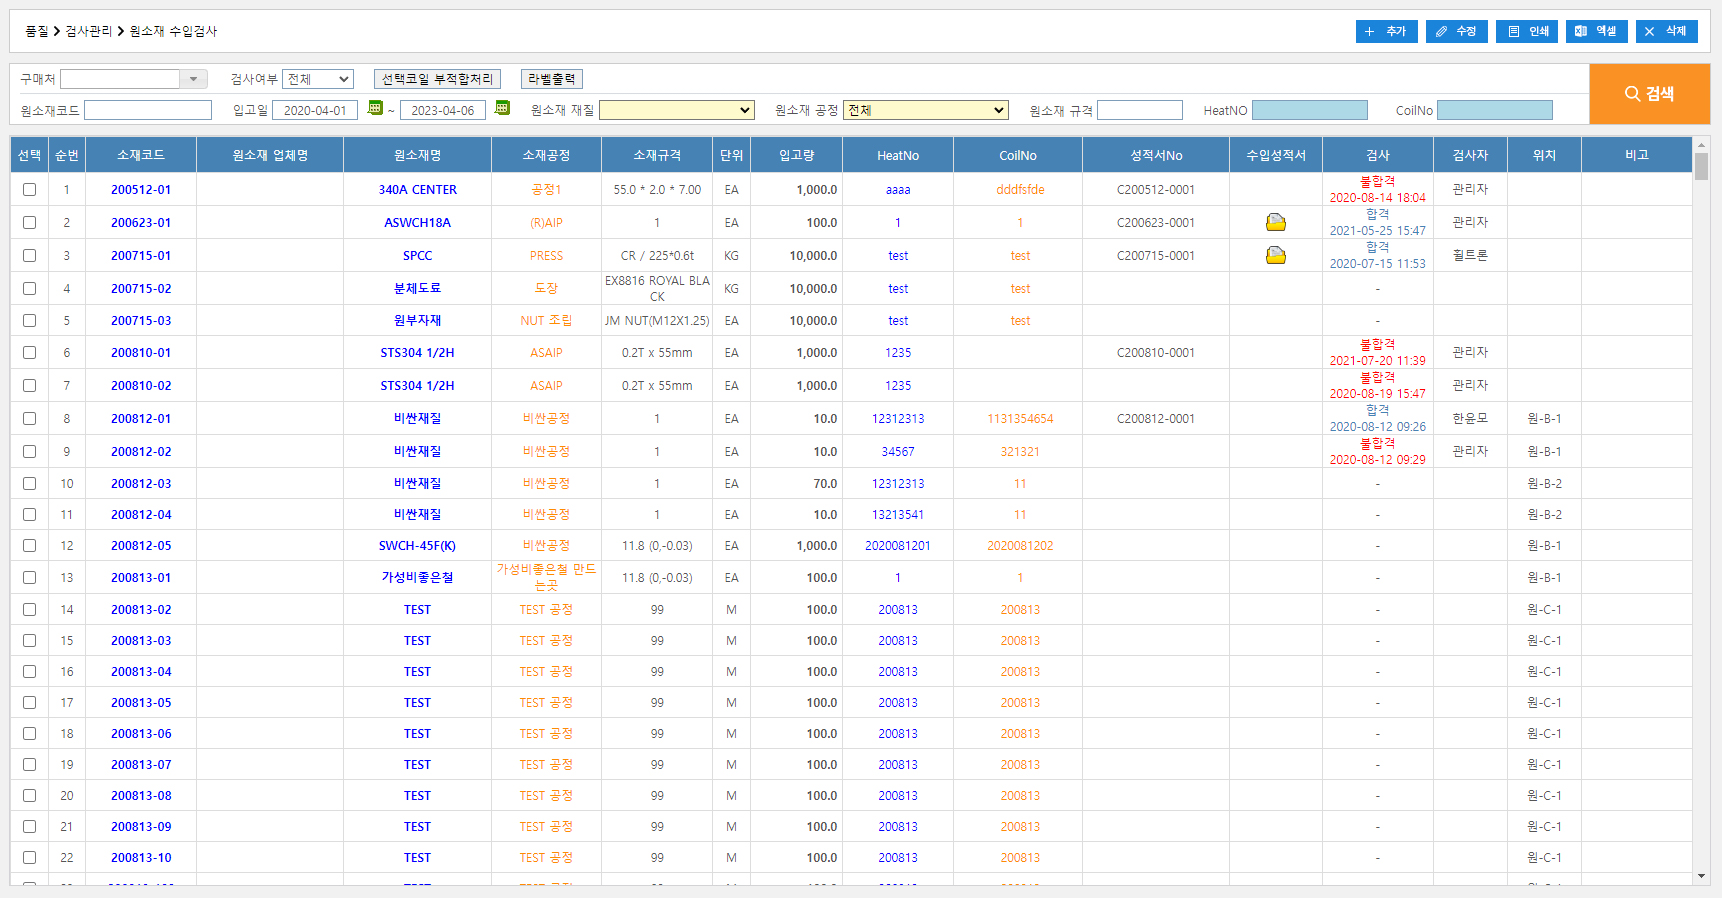Click the 소재코드 column header
Viewport: 1722px width, 898px height.
click(140, 155)
